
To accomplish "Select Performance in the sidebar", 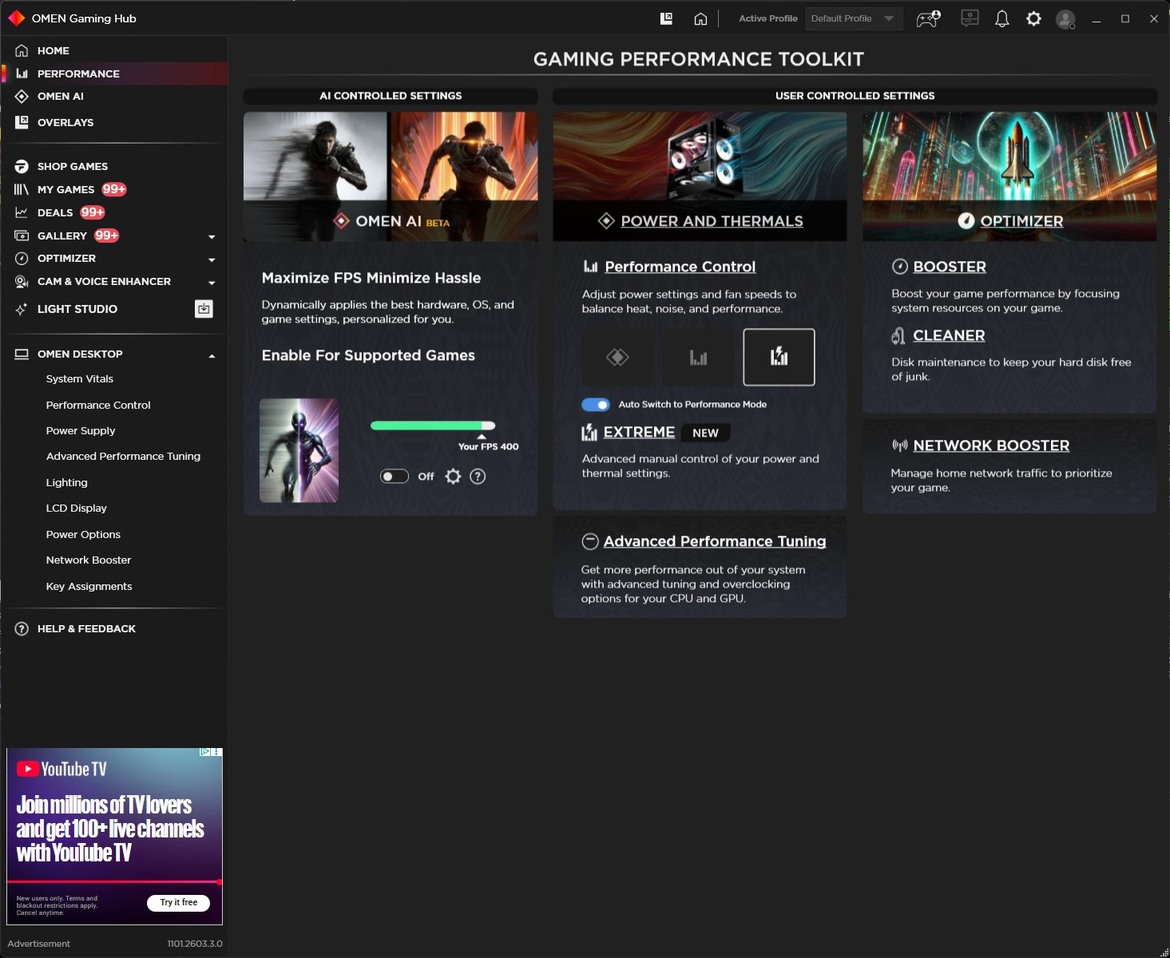I will (114, 73).
